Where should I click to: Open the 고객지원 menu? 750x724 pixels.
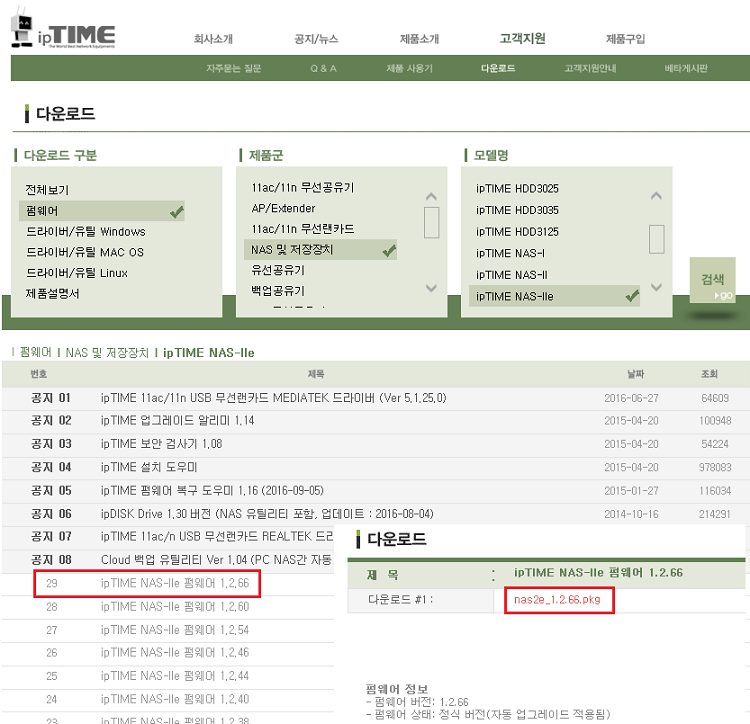click(522, 38)
